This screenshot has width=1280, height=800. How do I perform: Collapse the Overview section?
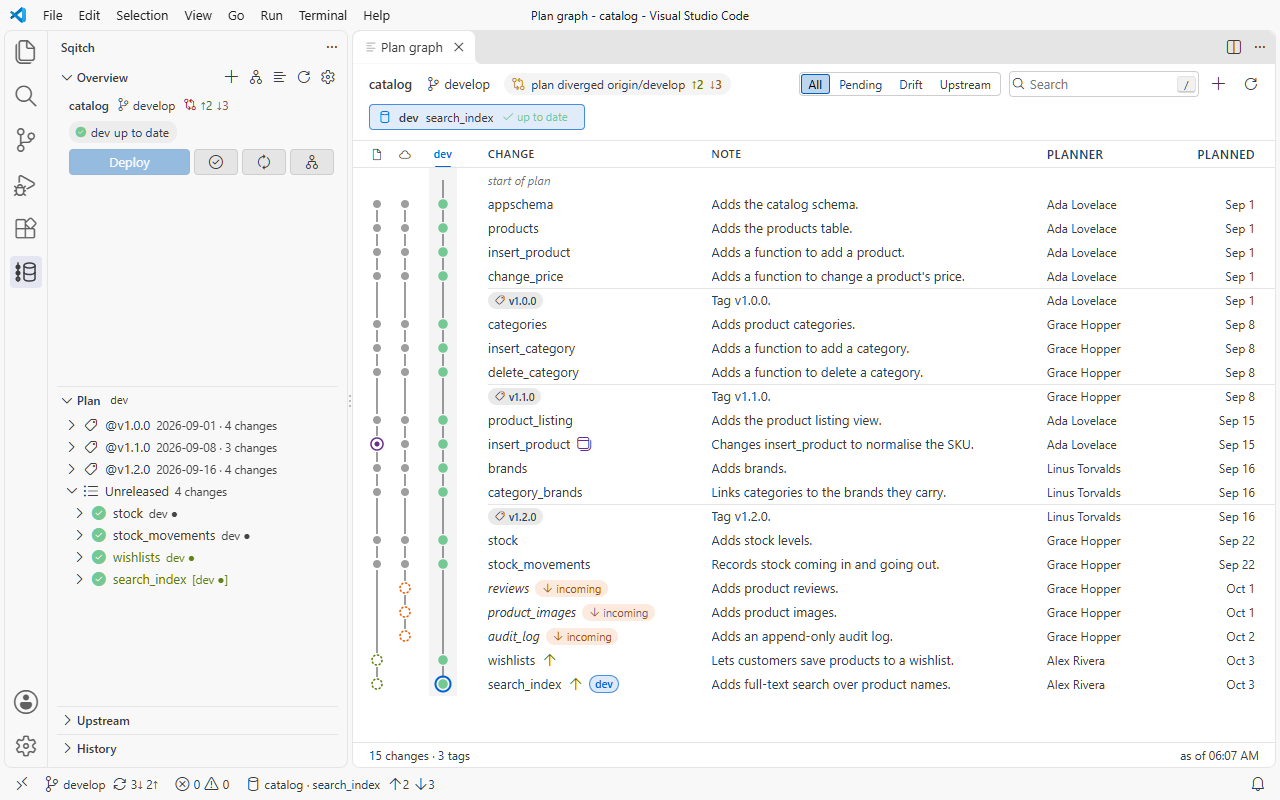click(68, 78)
